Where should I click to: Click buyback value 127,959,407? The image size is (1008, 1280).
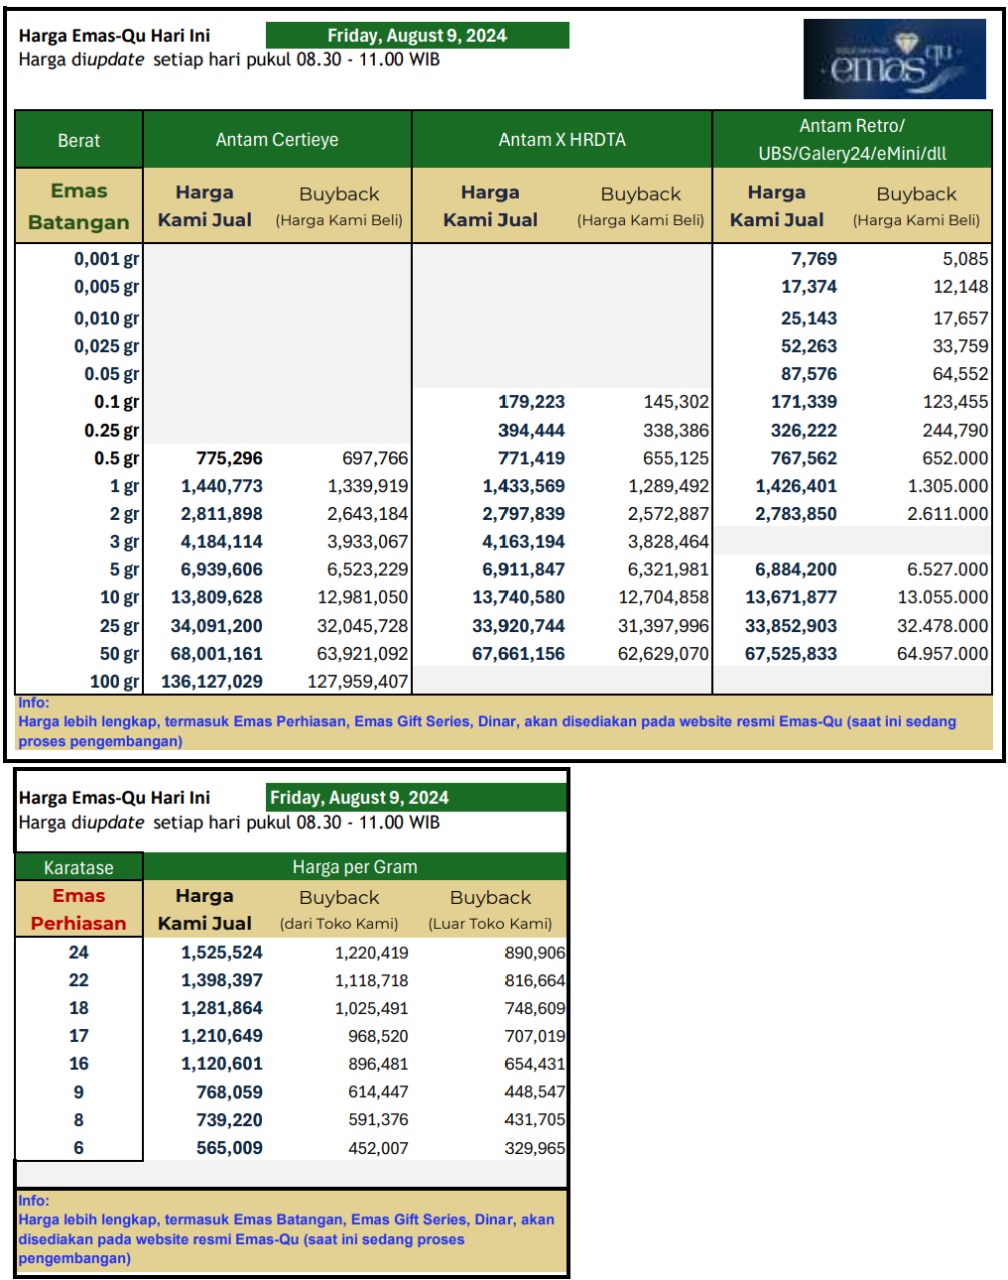(x=357, y=682)
